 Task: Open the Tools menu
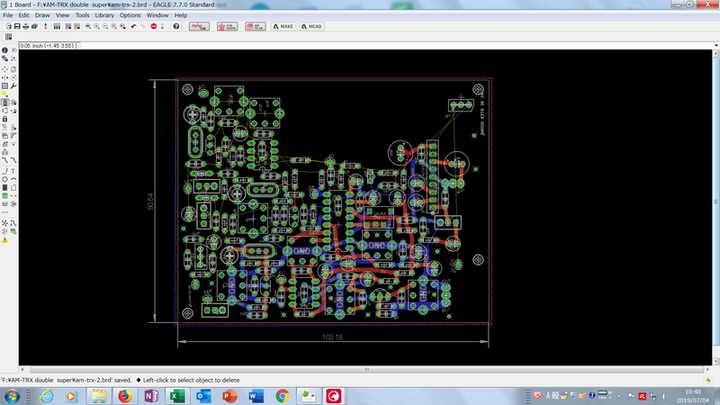(82, 16)
